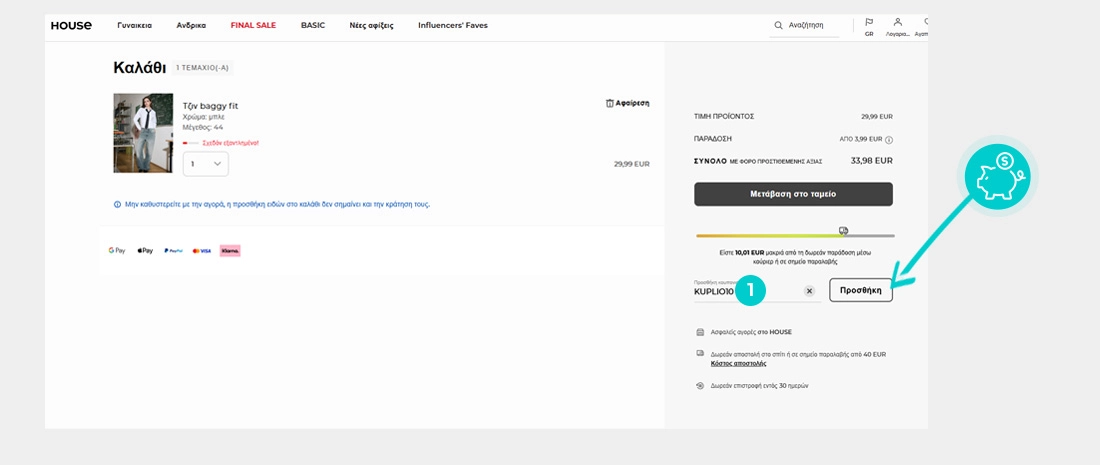1100x465 pixels.
Task: Open the account profile icon
Action: point(897,22)
